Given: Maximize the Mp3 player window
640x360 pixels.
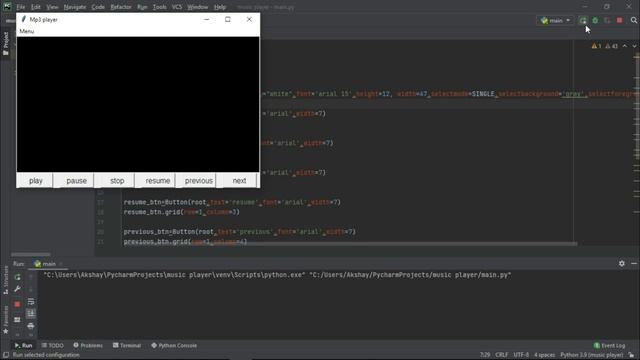Looking at the screenshot, I should 228,19.
